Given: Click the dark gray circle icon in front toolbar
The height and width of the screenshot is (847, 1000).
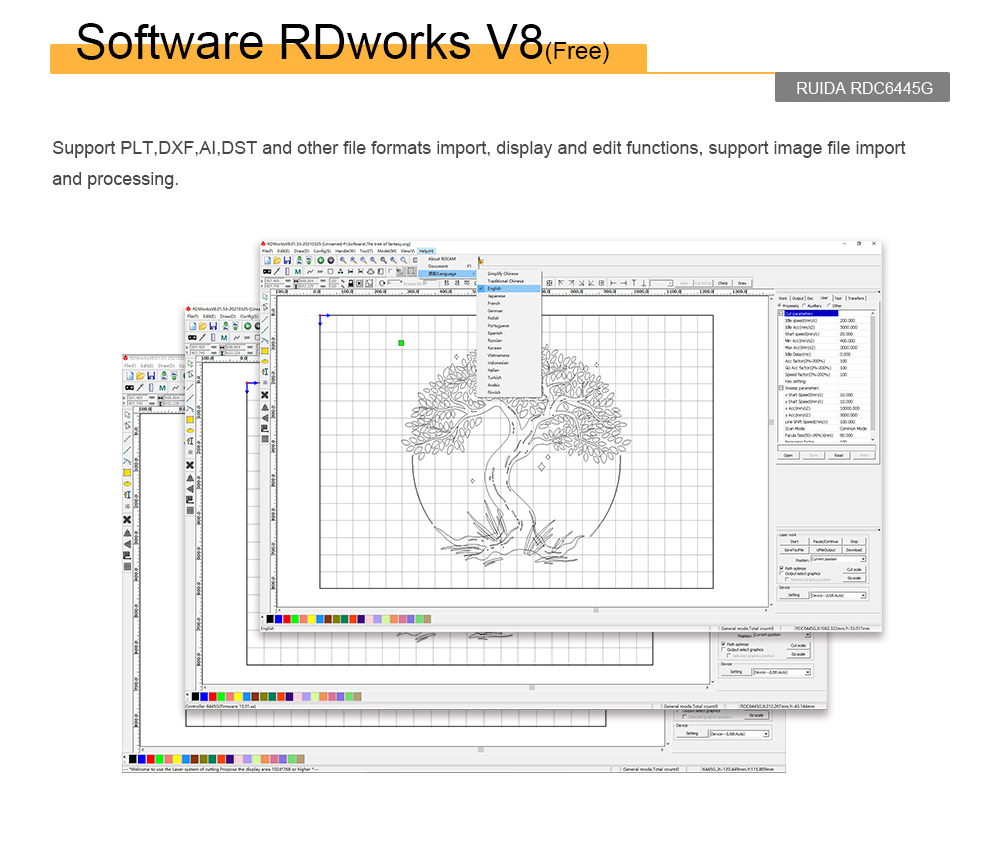Looking at the screenshot, I should click(x=331, y=260).
